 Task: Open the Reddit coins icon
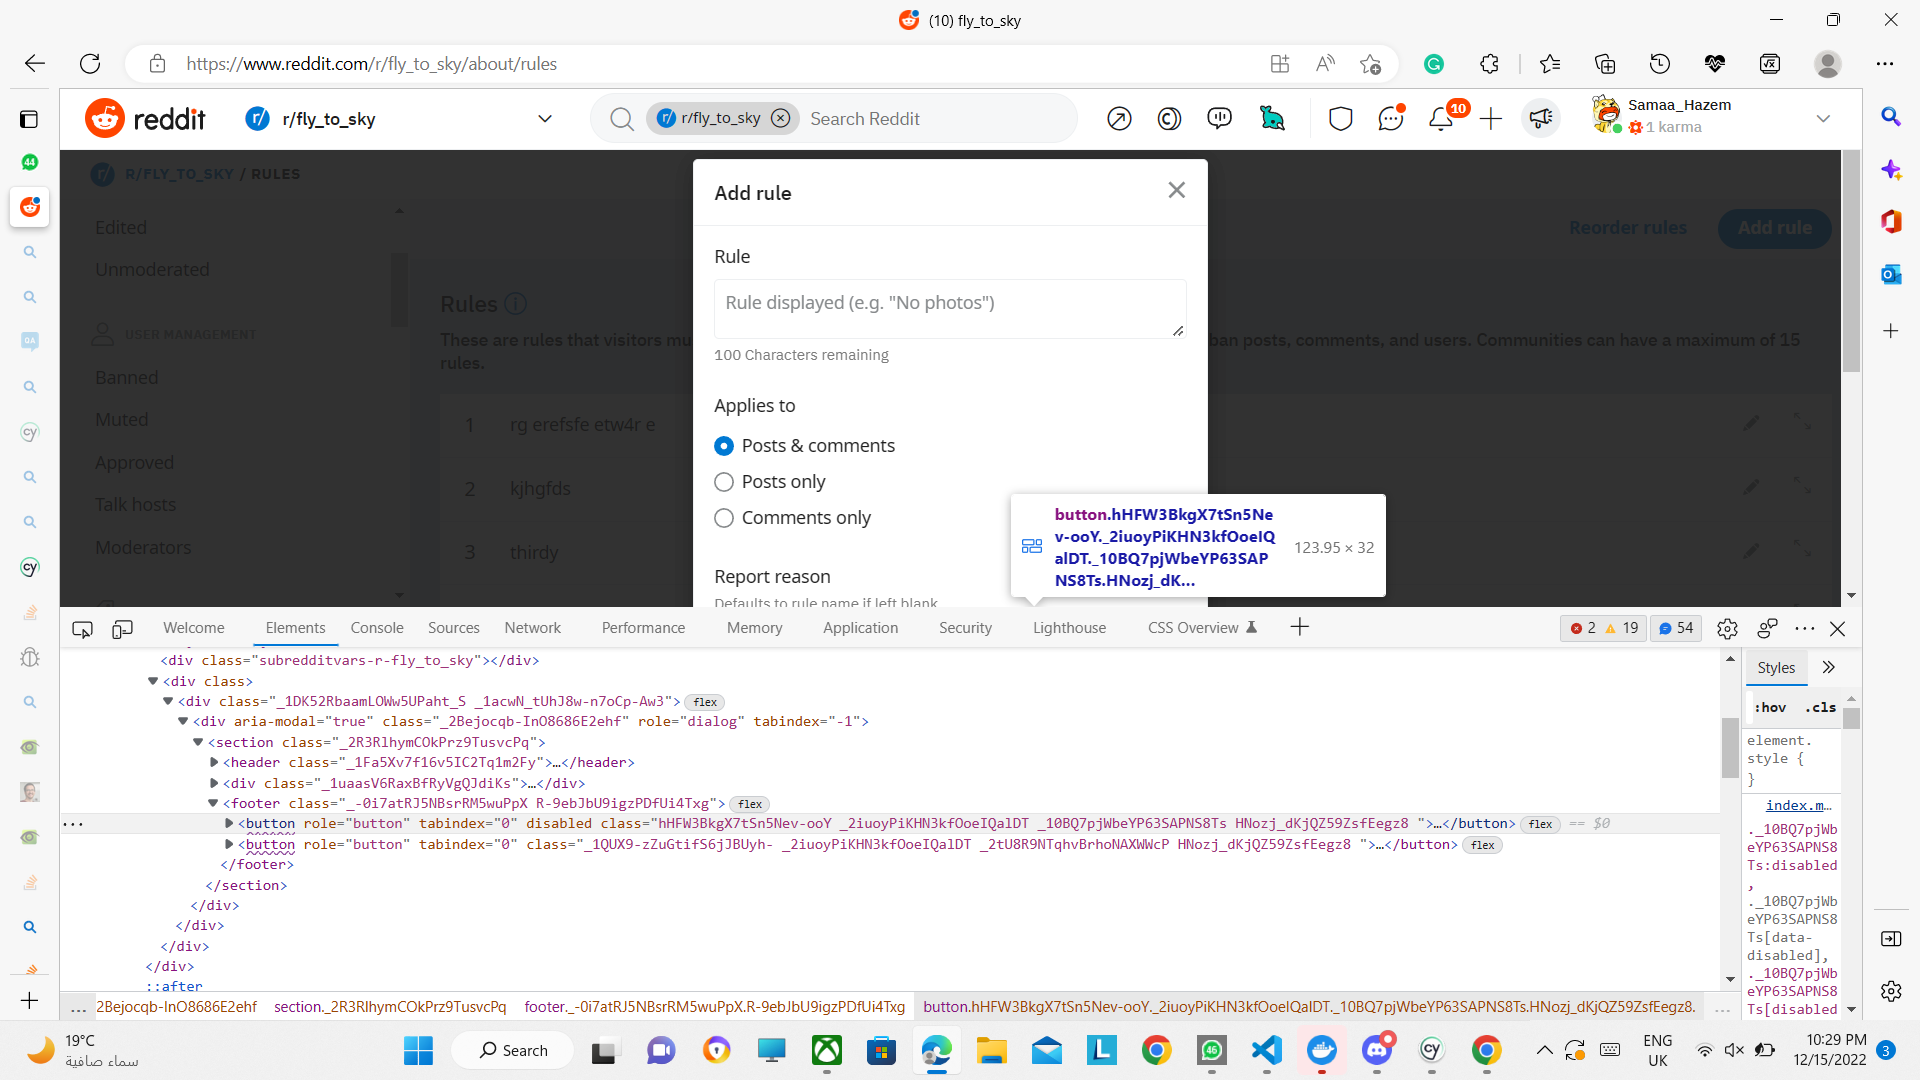pyautogui.click(x=1169, y=119)
